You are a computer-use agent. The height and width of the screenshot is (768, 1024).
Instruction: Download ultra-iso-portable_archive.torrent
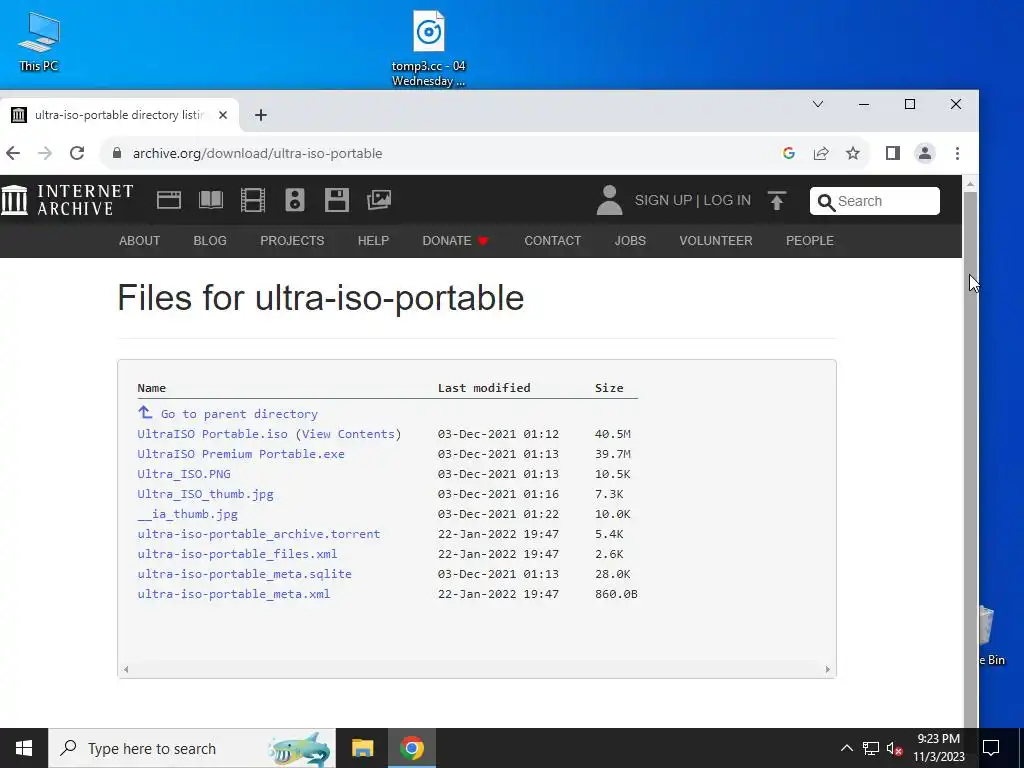click(x=259, y=534)
